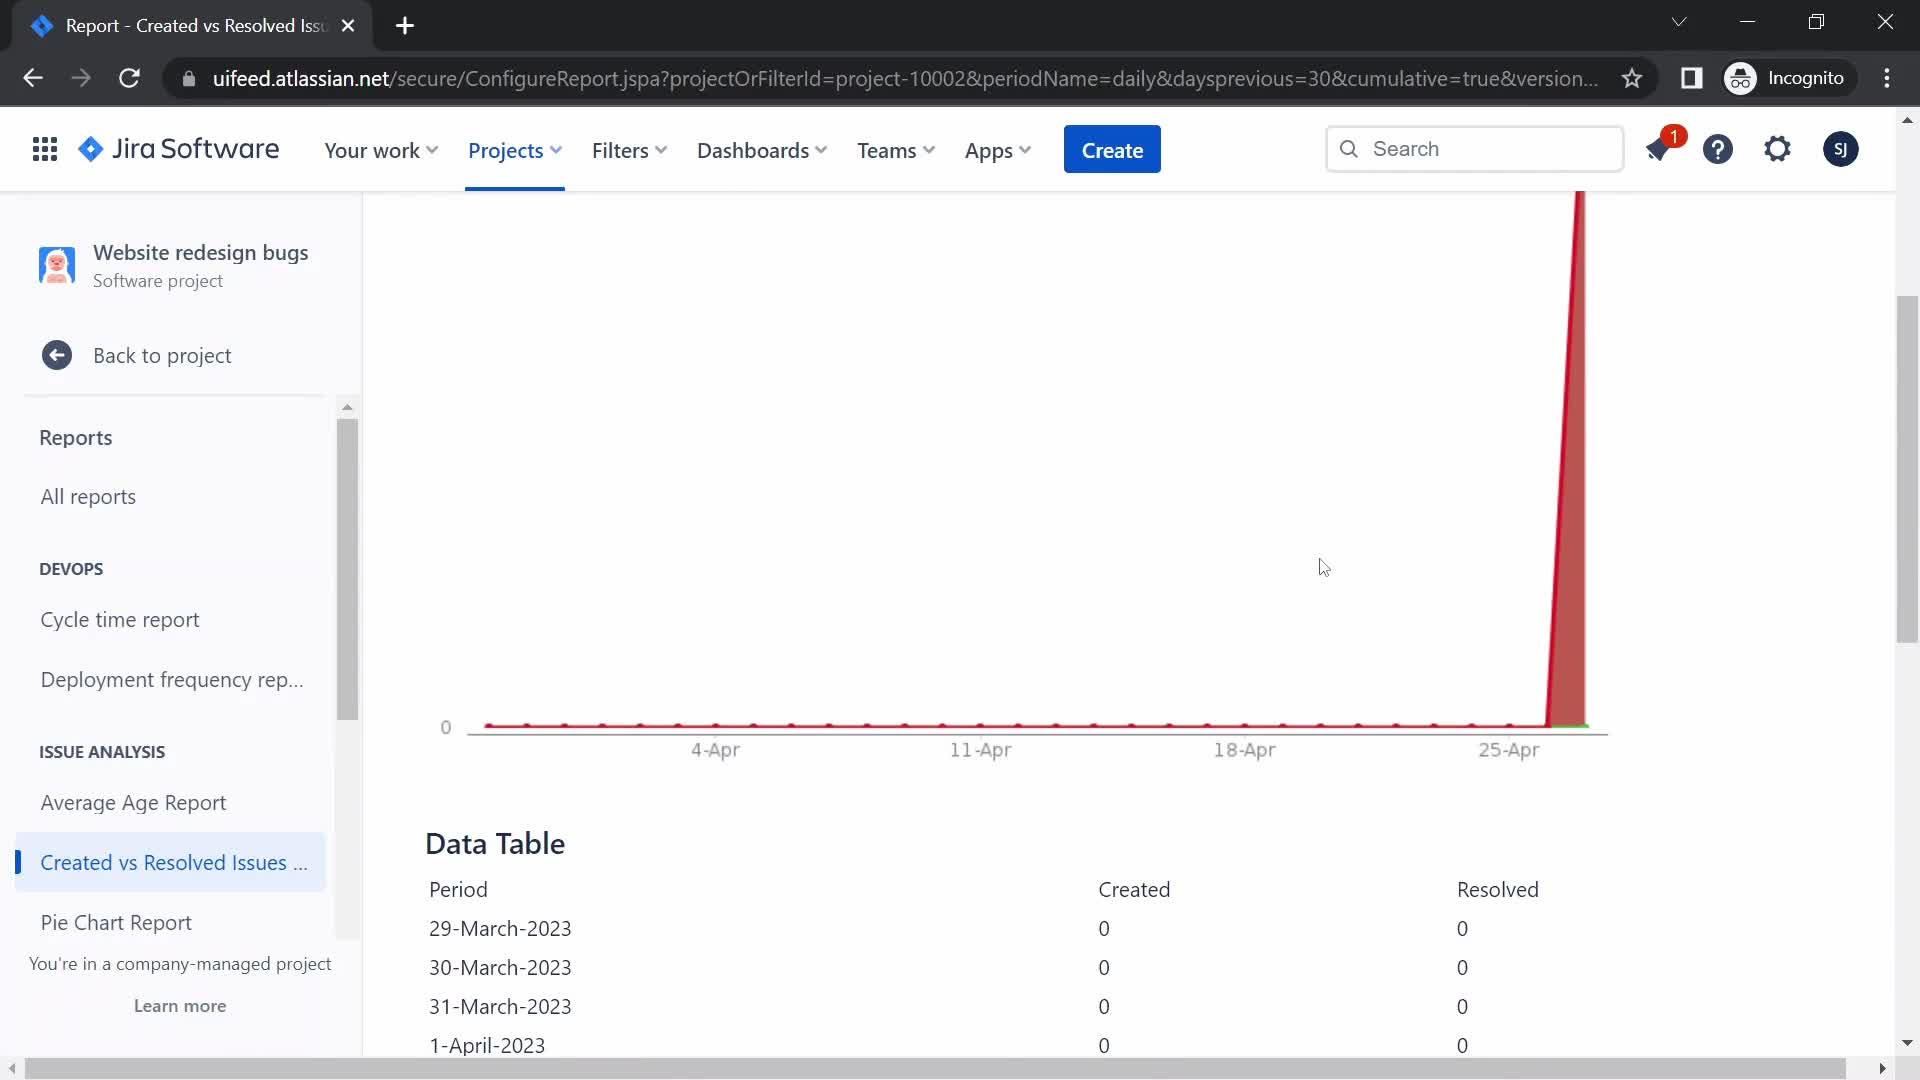1920x1080 pixels.
Task: Open a new browser tab with plus icon
Action: pos(405,26)
